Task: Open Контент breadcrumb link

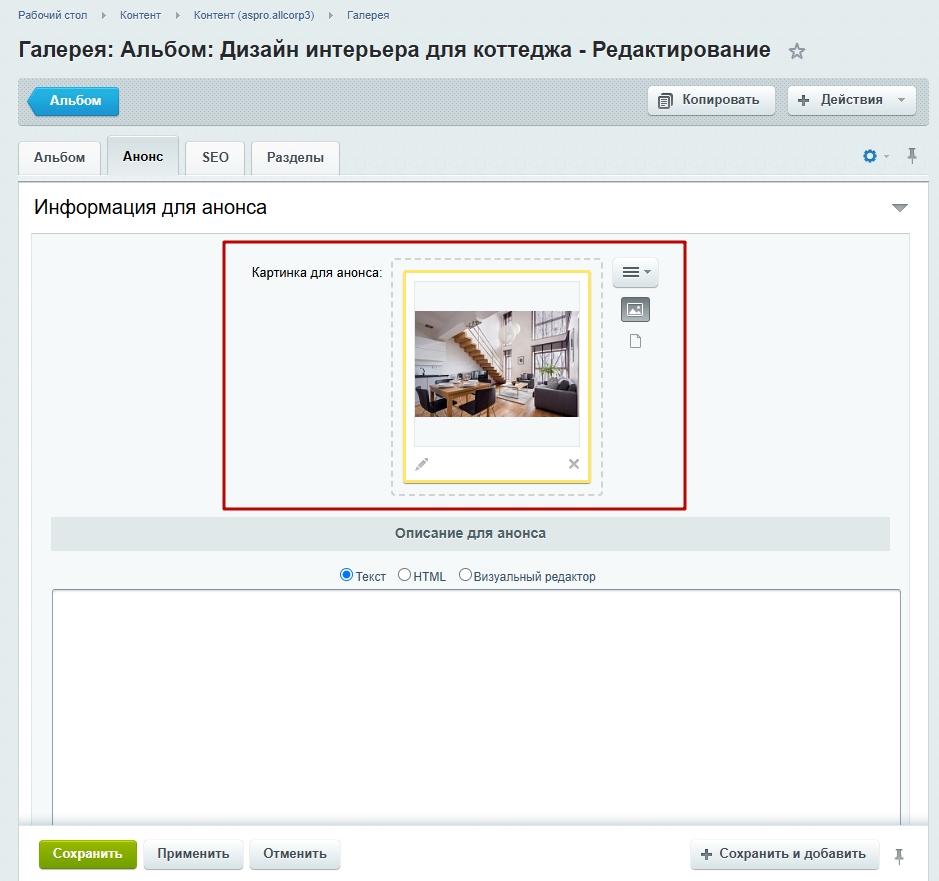Action: 140,15
